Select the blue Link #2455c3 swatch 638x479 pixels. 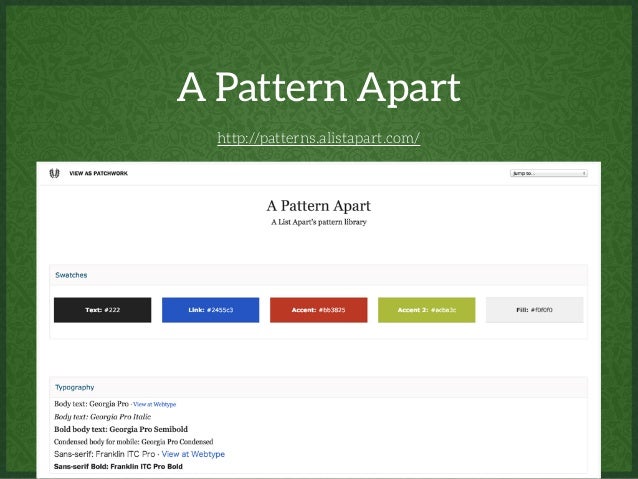click(210, 310)
